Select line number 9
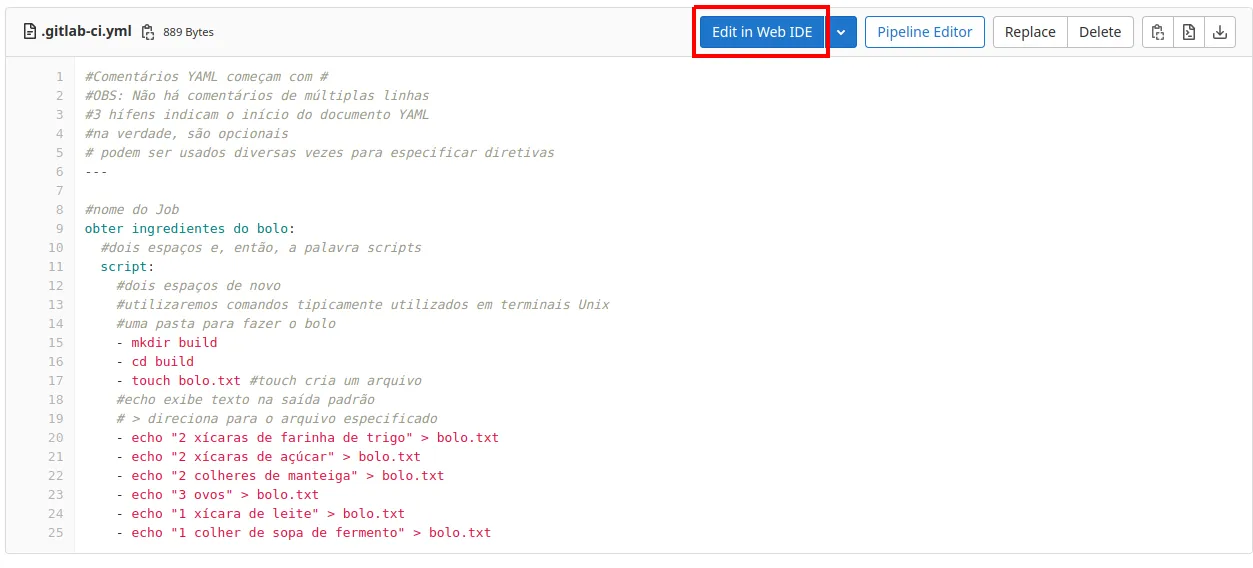The width and height of the screenshot is (1253, 568). (x=59, y=229)
